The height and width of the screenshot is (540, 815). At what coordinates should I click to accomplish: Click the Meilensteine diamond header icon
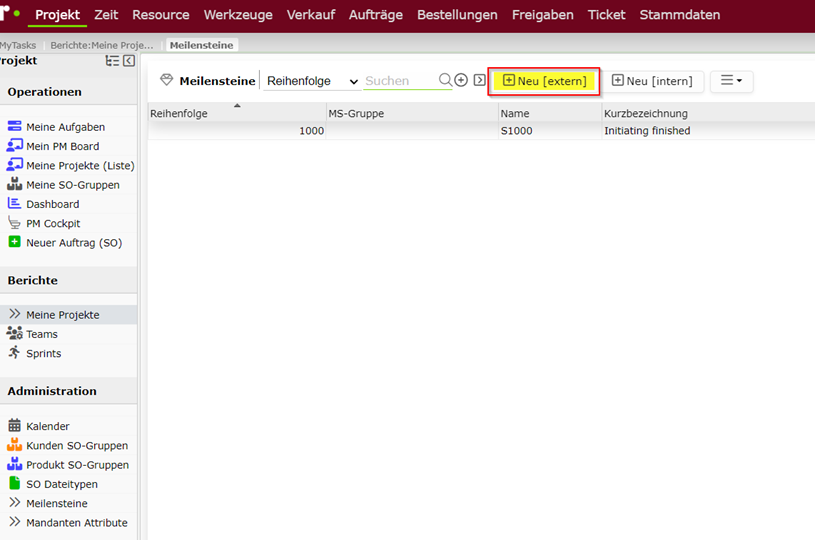point(166,80)
